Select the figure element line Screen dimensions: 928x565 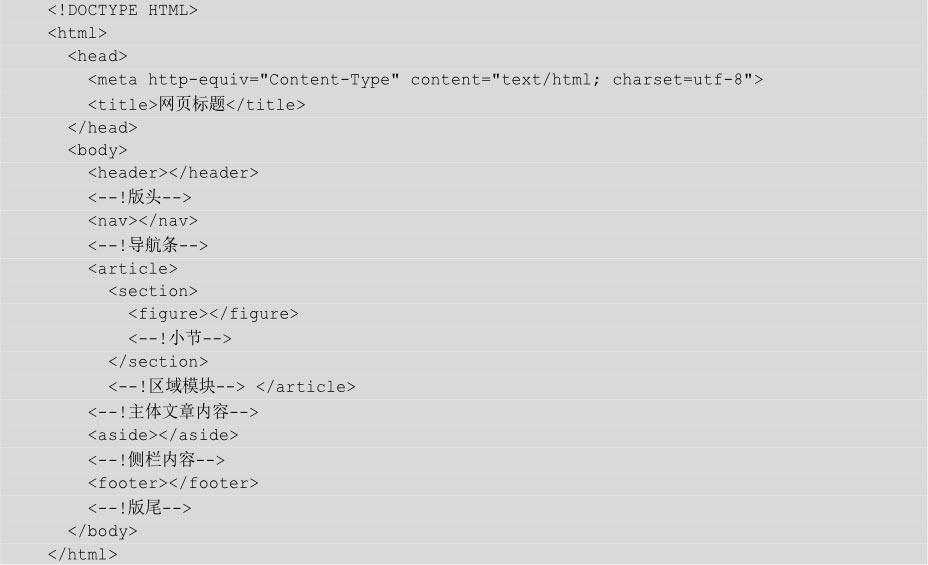[x=213, y=314]
